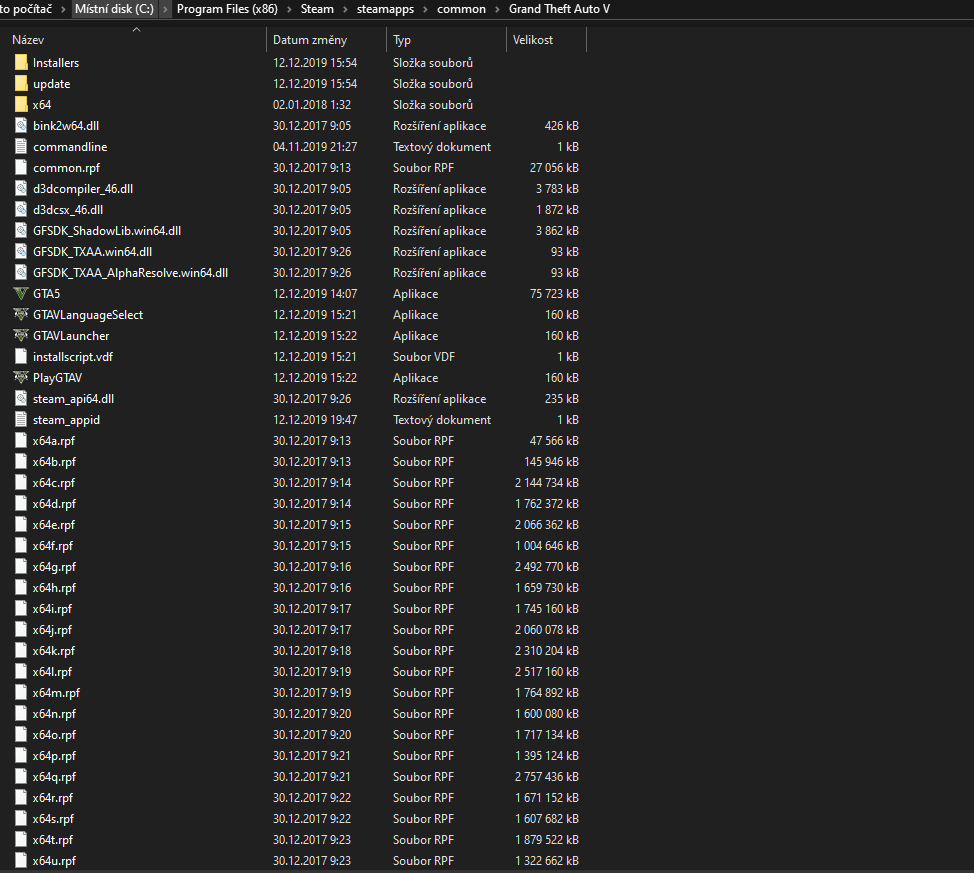Select the x64q.rpf file name
The width and height of the screenshot is (974, 873).
pos(55,777)
